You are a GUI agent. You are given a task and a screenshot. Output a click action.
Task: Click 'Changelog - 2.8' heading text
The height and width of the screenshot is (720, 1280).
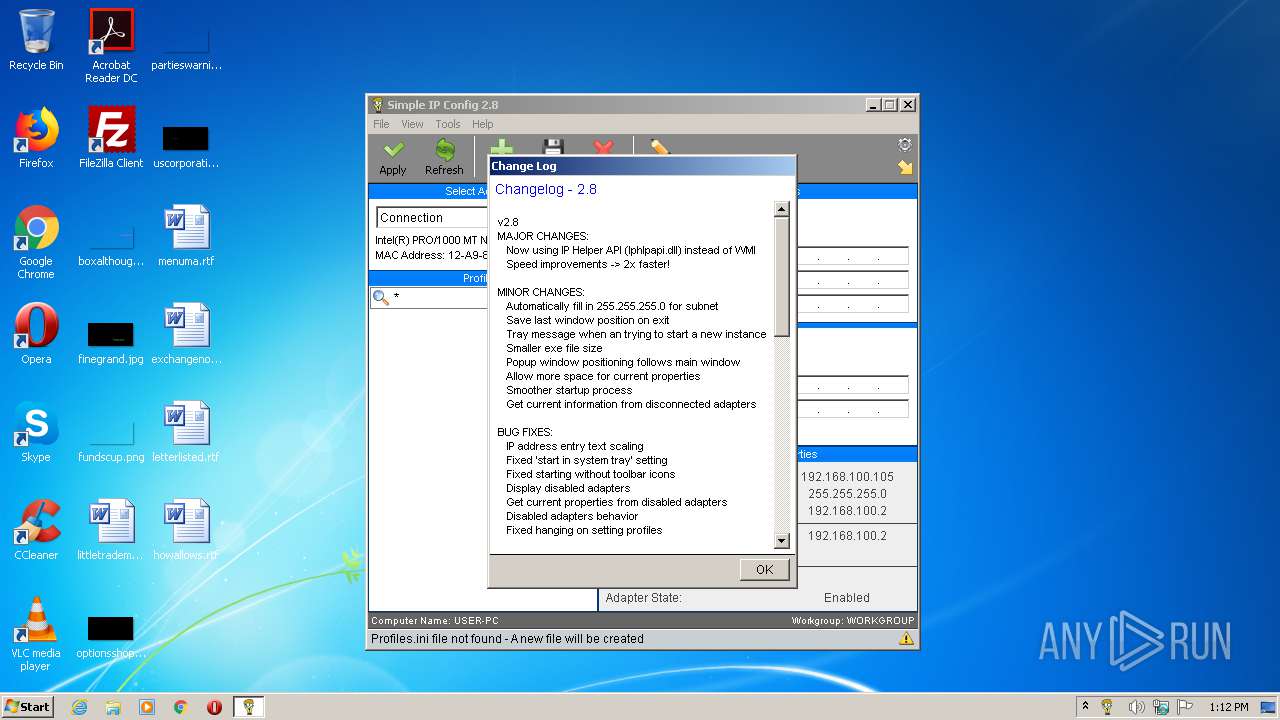546,189
